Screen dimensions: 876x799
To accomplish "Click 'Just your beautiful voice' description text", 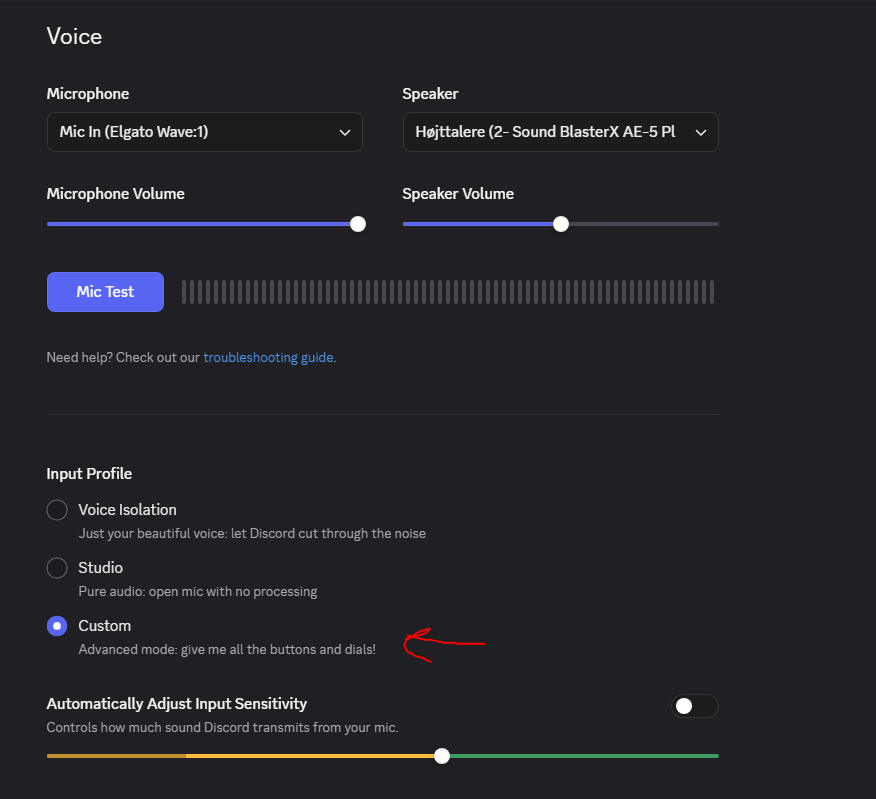I will point(252,534).
